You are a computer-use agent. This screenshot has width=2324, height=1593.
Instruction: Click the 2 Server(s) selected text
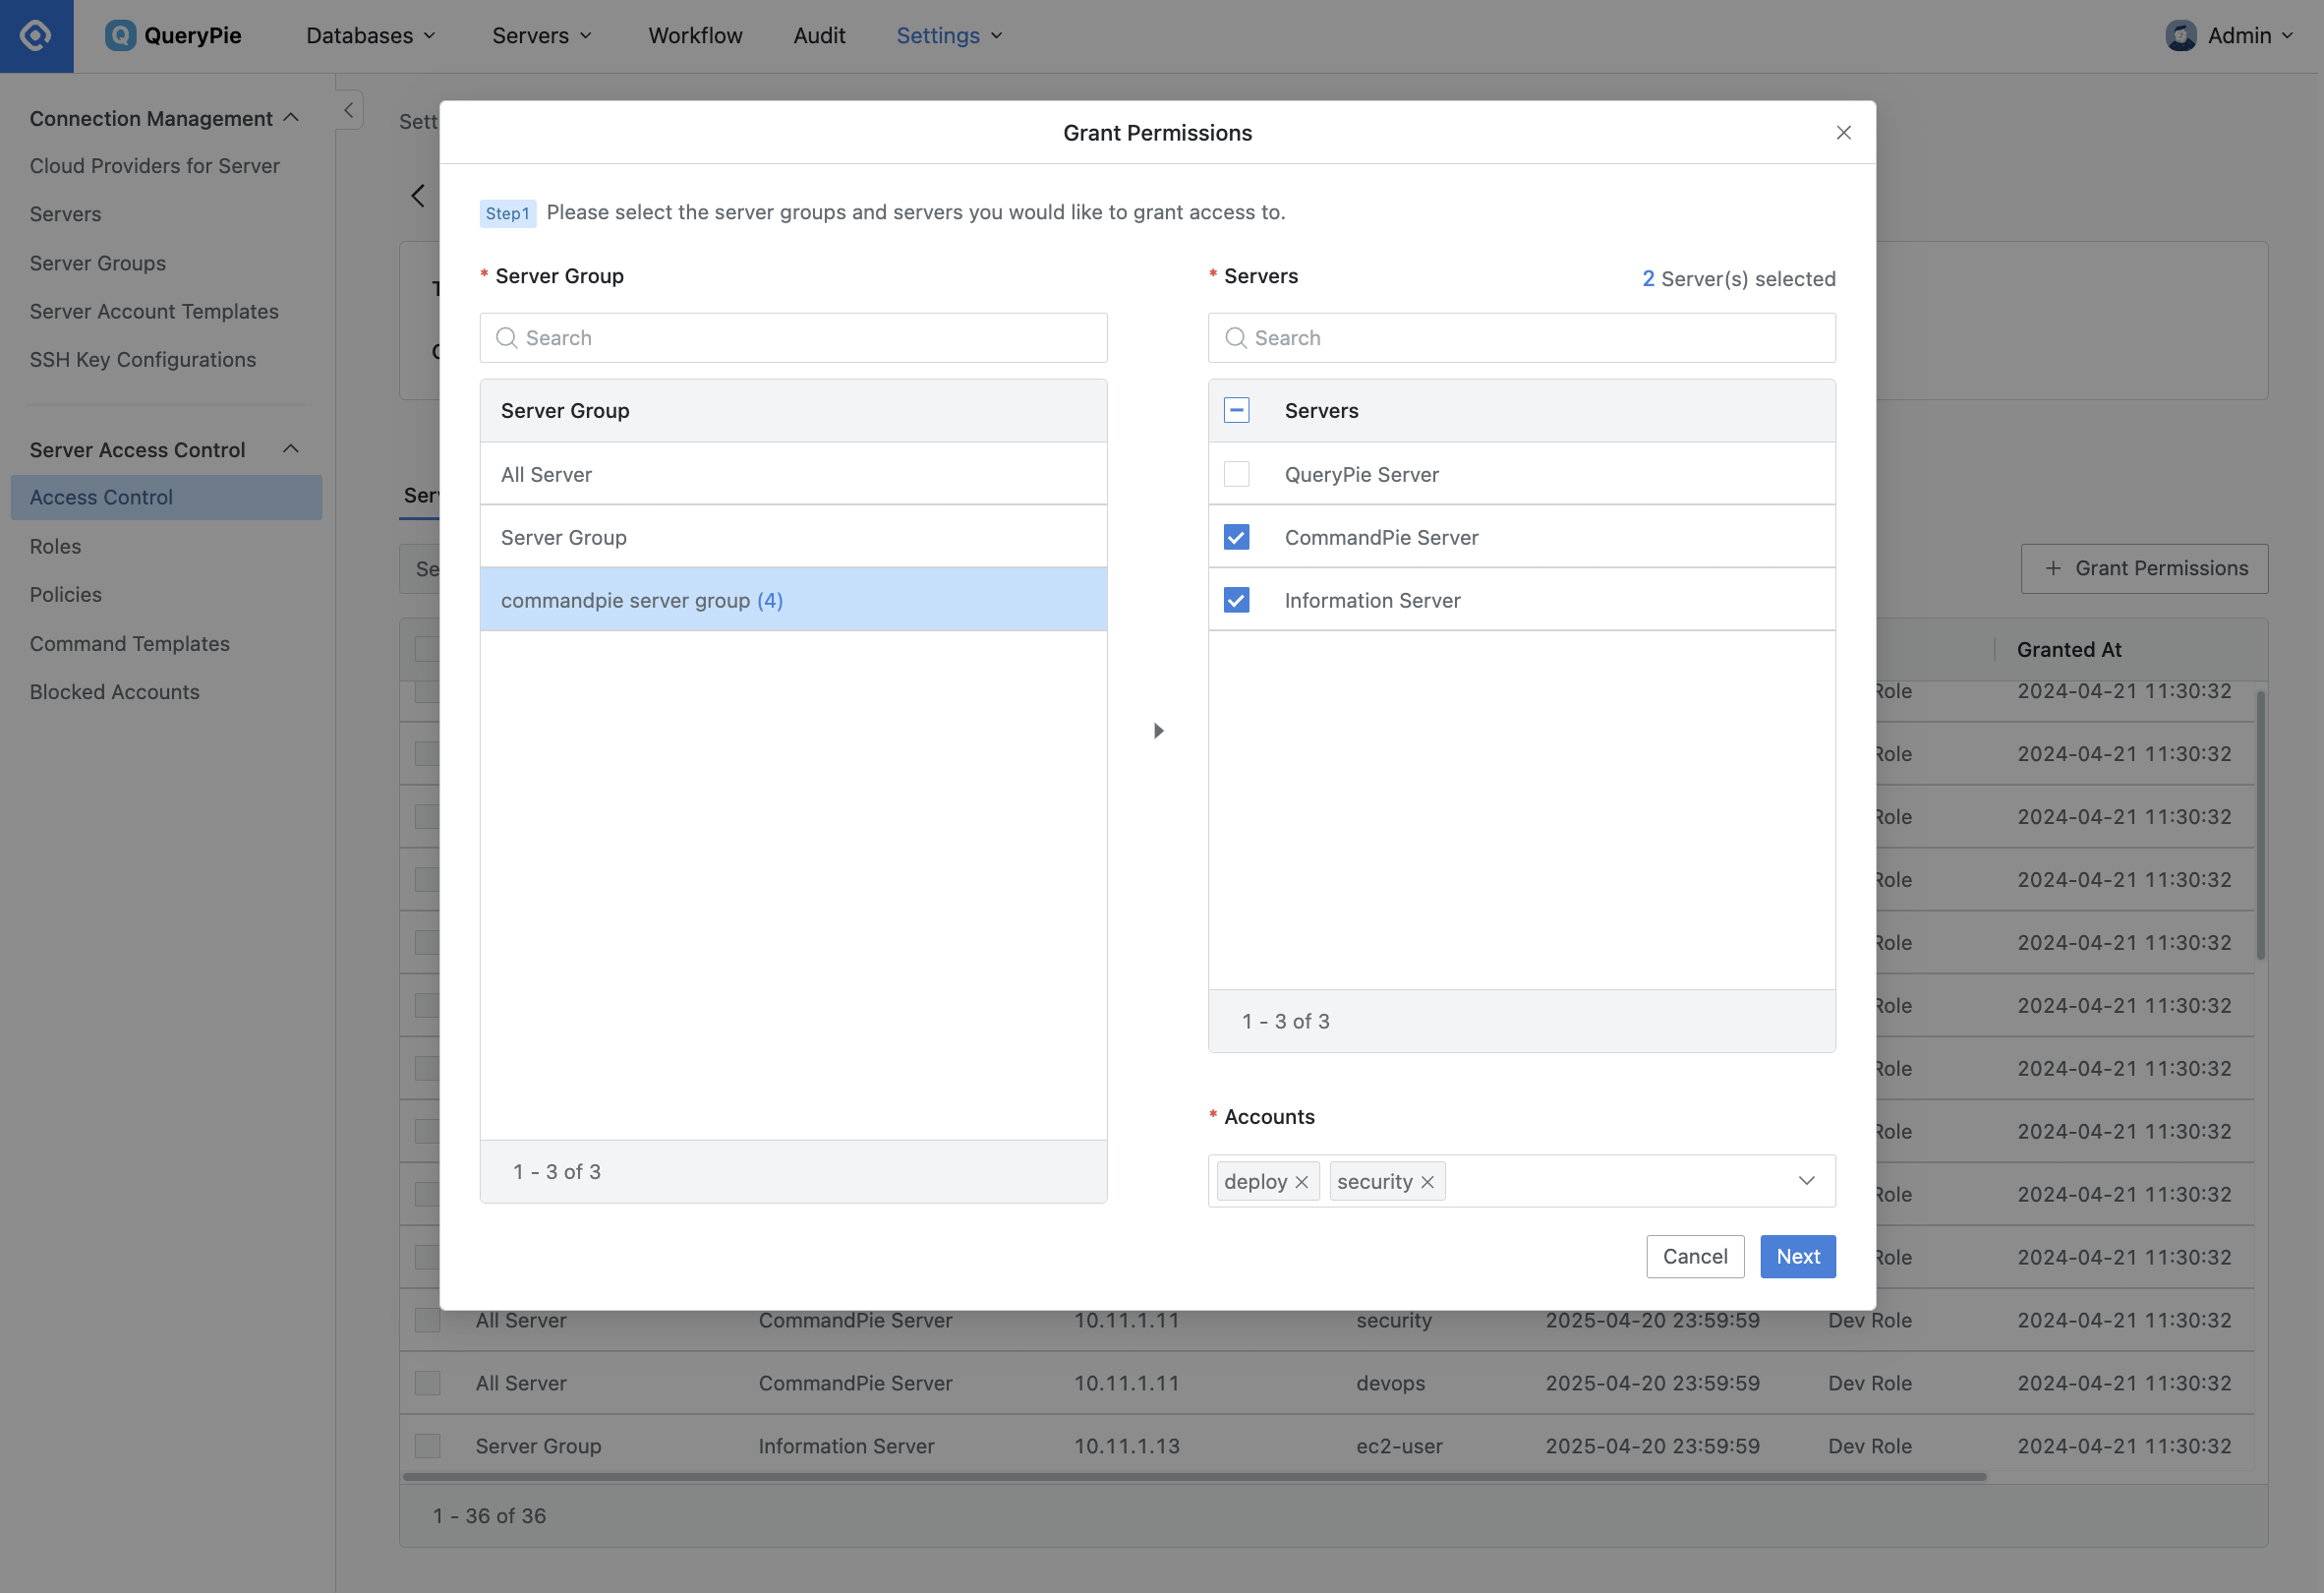point(1738,279)
